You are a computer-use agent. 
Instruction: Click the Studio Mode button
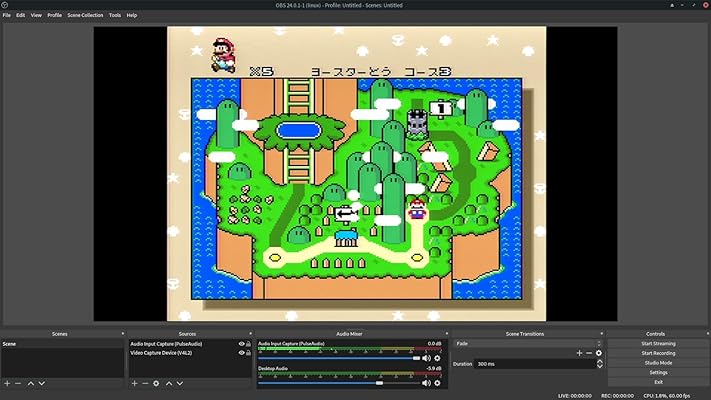tap(657, 362)
